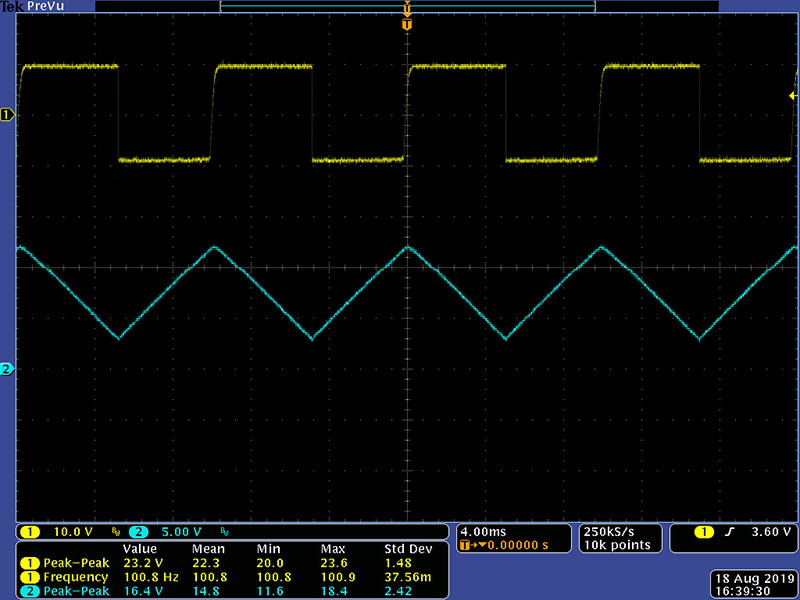
Task: Click the 23.6 max value
Action: point(335,563)
